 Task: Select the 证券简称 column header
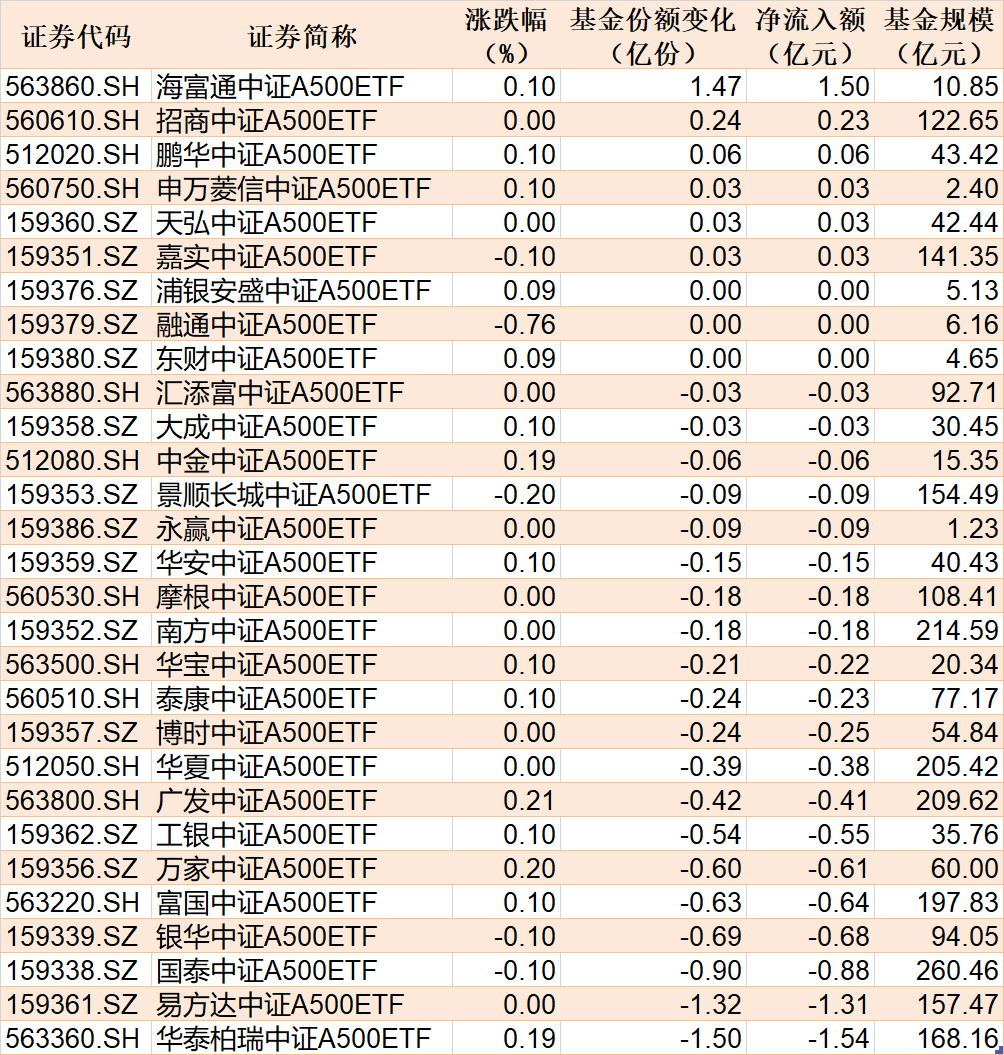tap(301, 36)
